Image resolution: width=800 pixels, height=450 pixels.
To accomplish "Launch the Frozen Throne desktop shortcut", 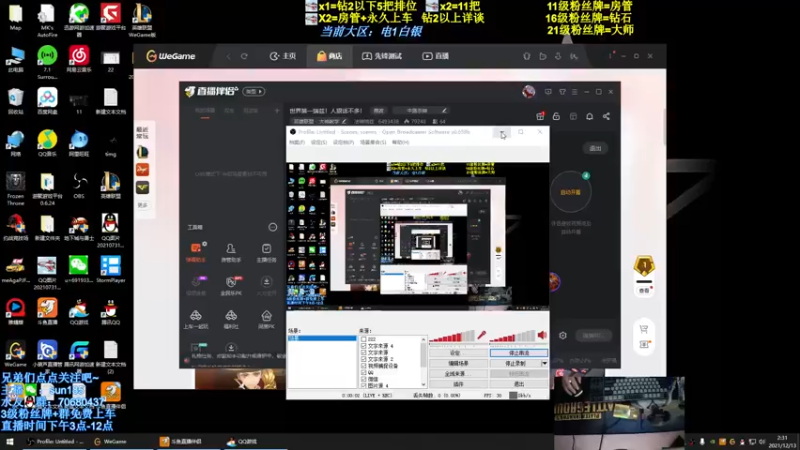I will click(x=15, y=186).
